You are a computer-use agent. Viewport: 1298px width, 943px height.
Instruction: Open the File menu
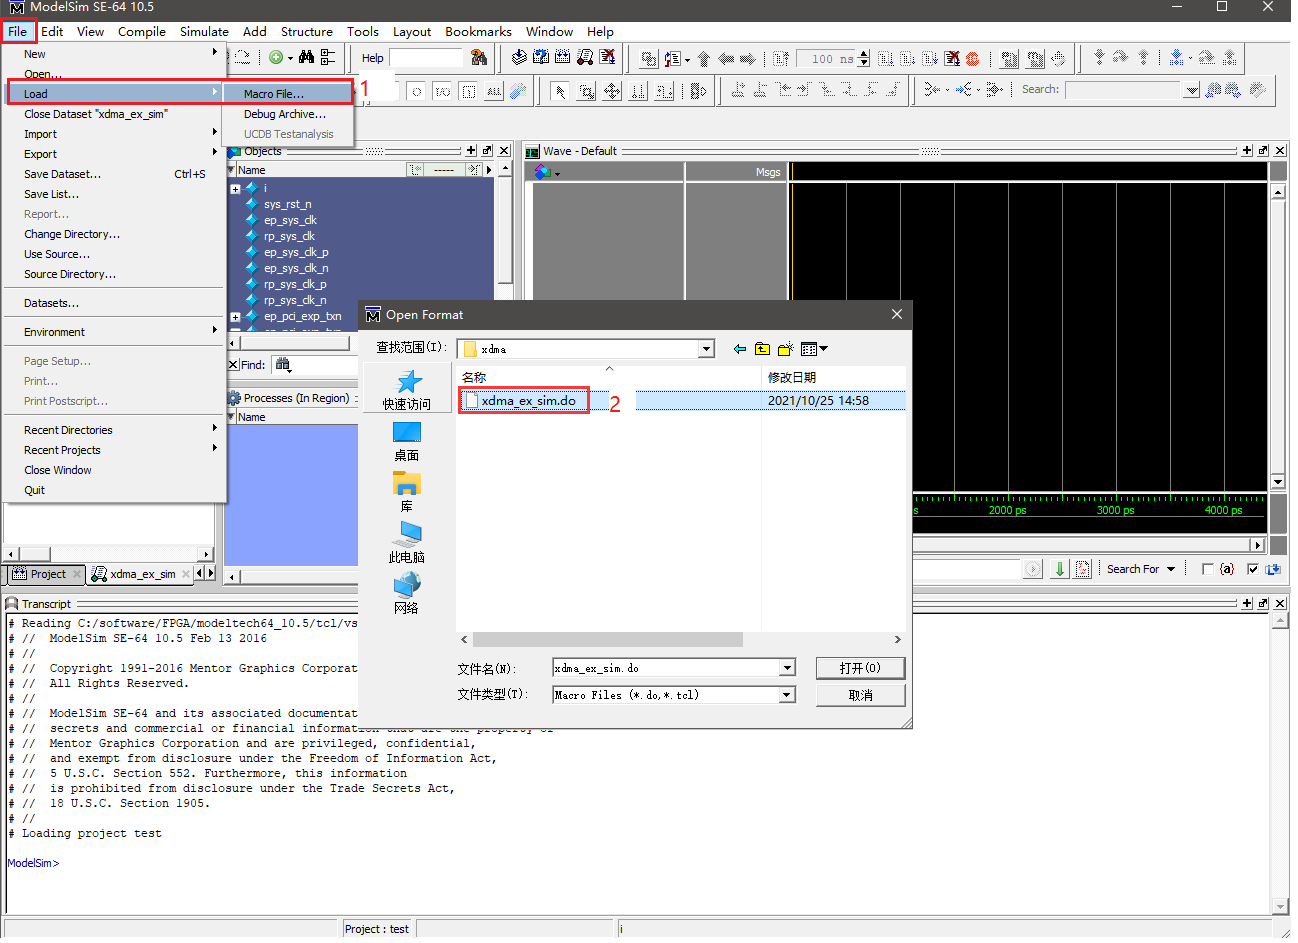pos(18,31)
